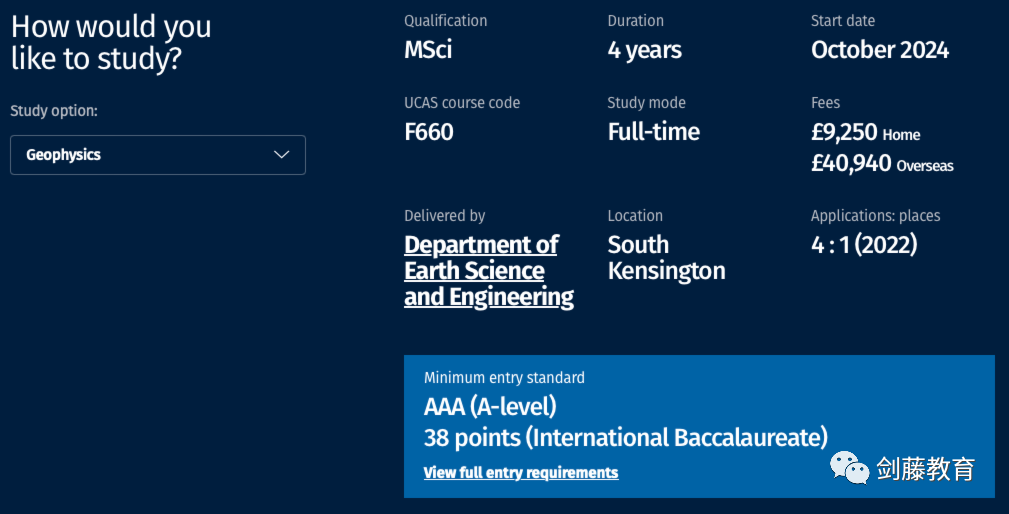
Task: Click the £9,250 Home fee
Action: pos(865,132)
